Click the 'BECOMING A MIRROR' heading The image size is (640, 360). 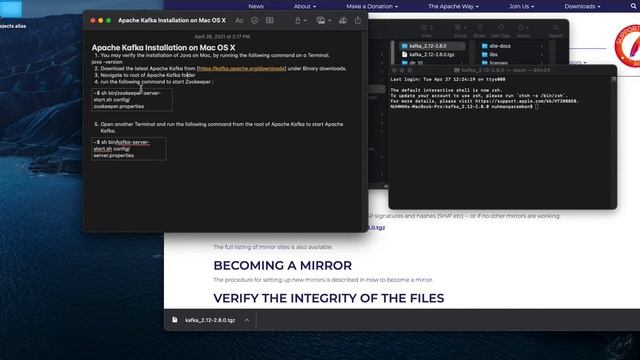click(x=282, y=265)
